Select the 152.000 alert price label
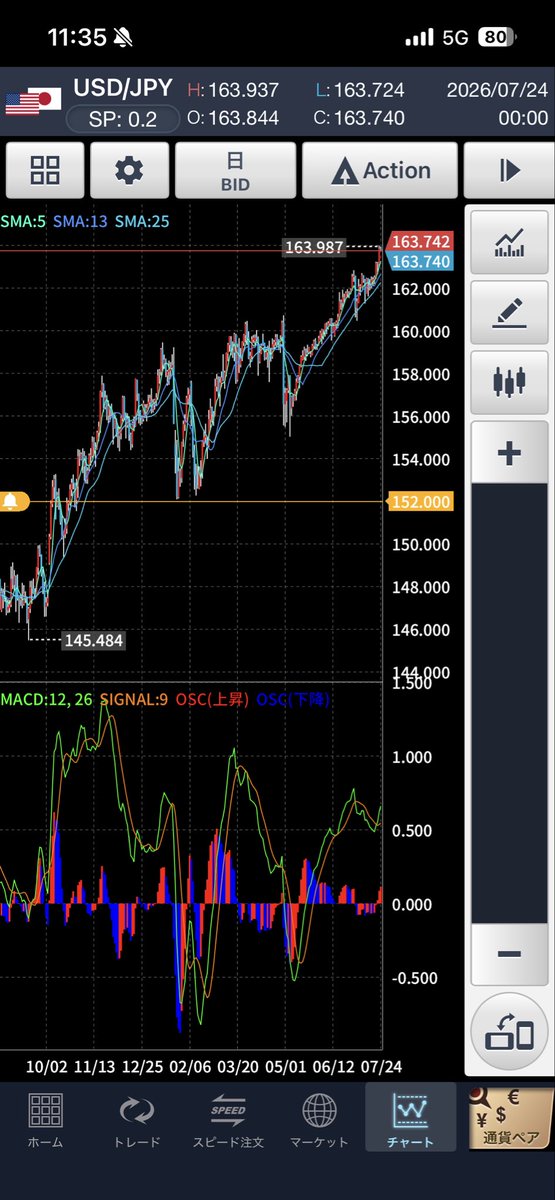This screenshot has height=1200, width=555. [x=419, y=502]
